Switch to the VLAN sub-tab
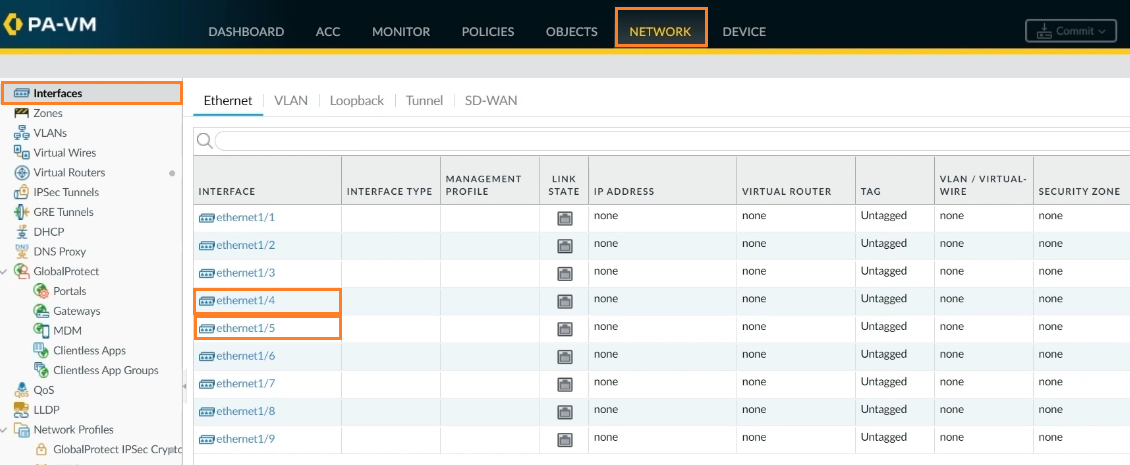The width and height of the screenshot is (1130, 465). click(291, 101)
